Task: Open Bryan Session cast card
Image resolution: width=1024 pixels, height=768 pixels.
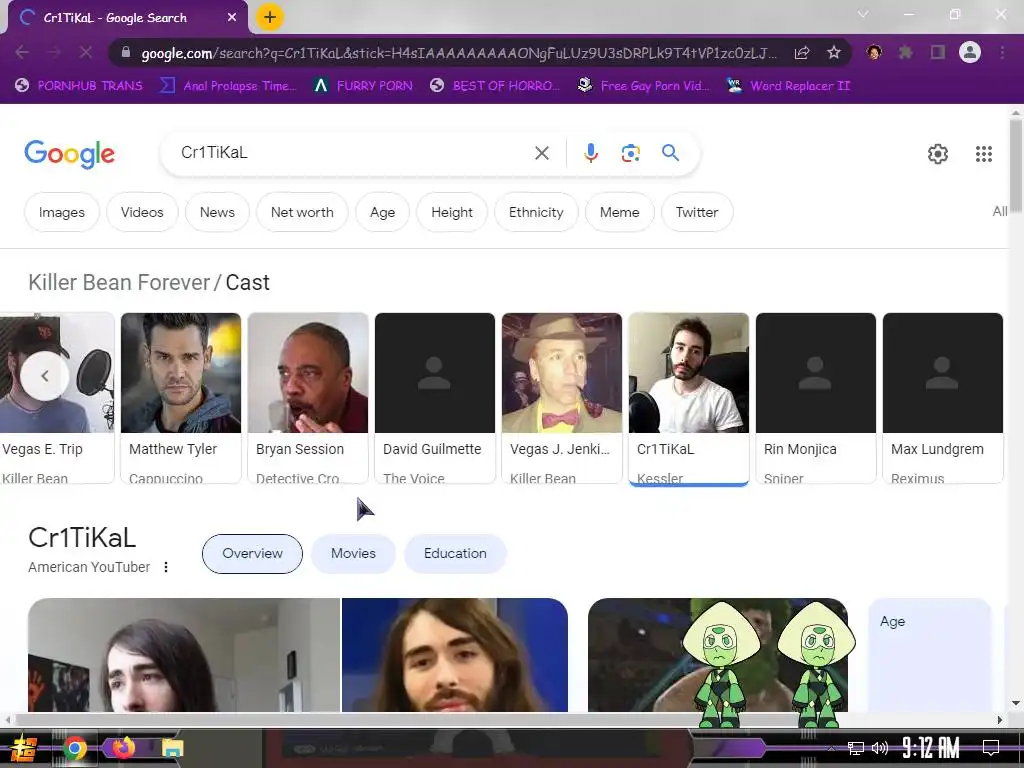Action: point(308,398)
